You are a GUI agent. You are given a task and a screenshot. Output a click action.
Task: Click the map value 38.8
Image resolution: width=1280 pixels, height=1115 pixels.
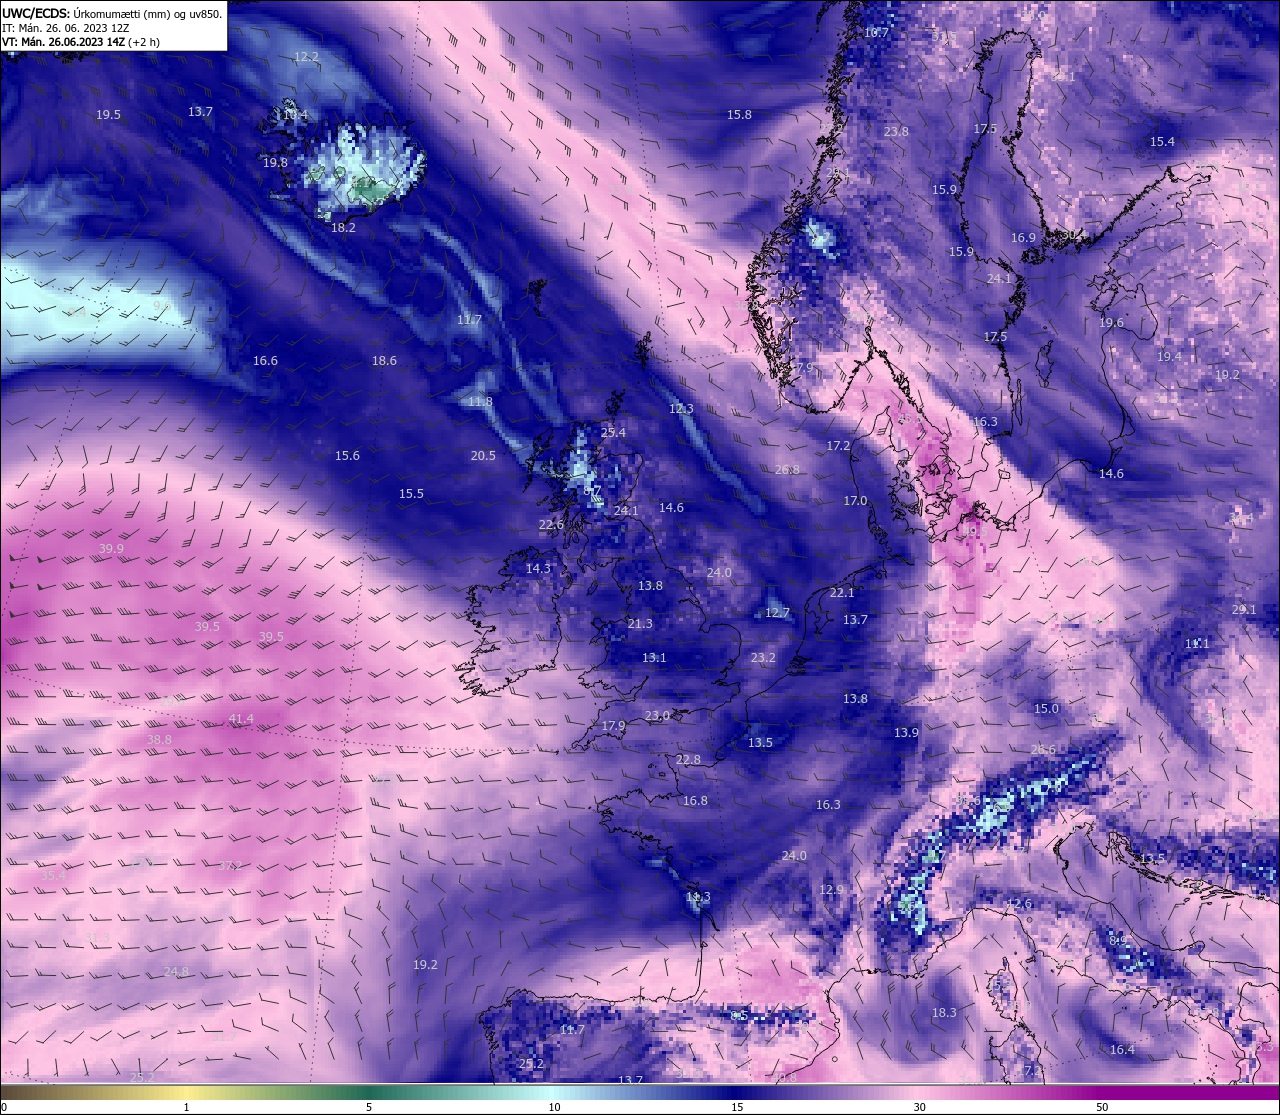pos(159,740)
